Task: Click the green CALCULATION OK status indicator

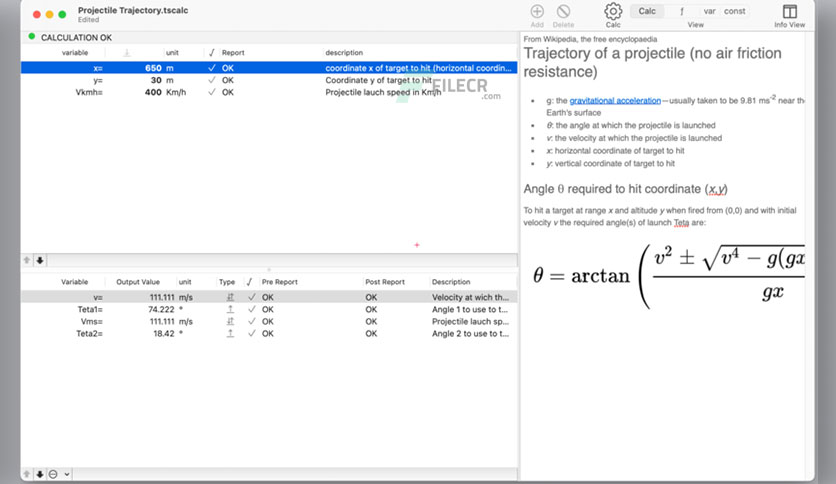Action: point(31,37)
